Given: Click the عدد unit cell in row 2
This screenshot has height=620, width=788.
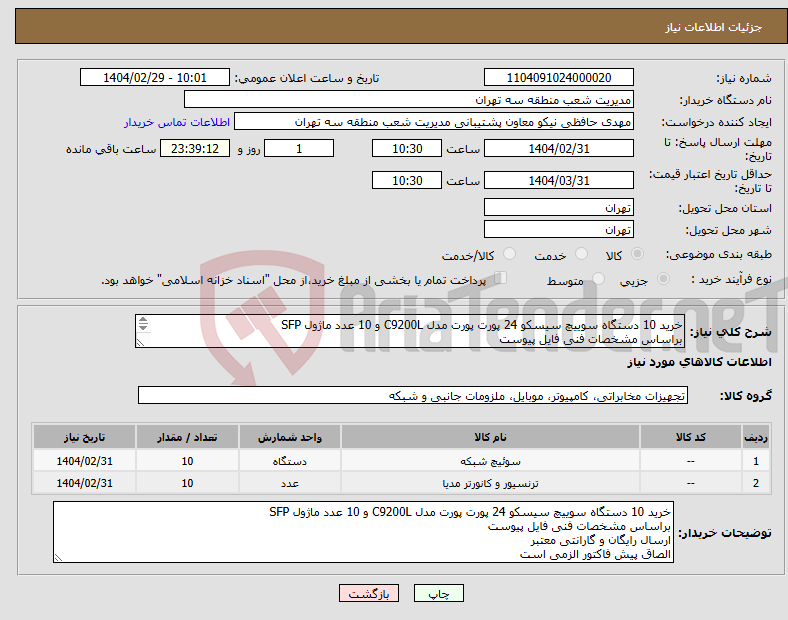Looking at the screenshot, I should point(290,483).
